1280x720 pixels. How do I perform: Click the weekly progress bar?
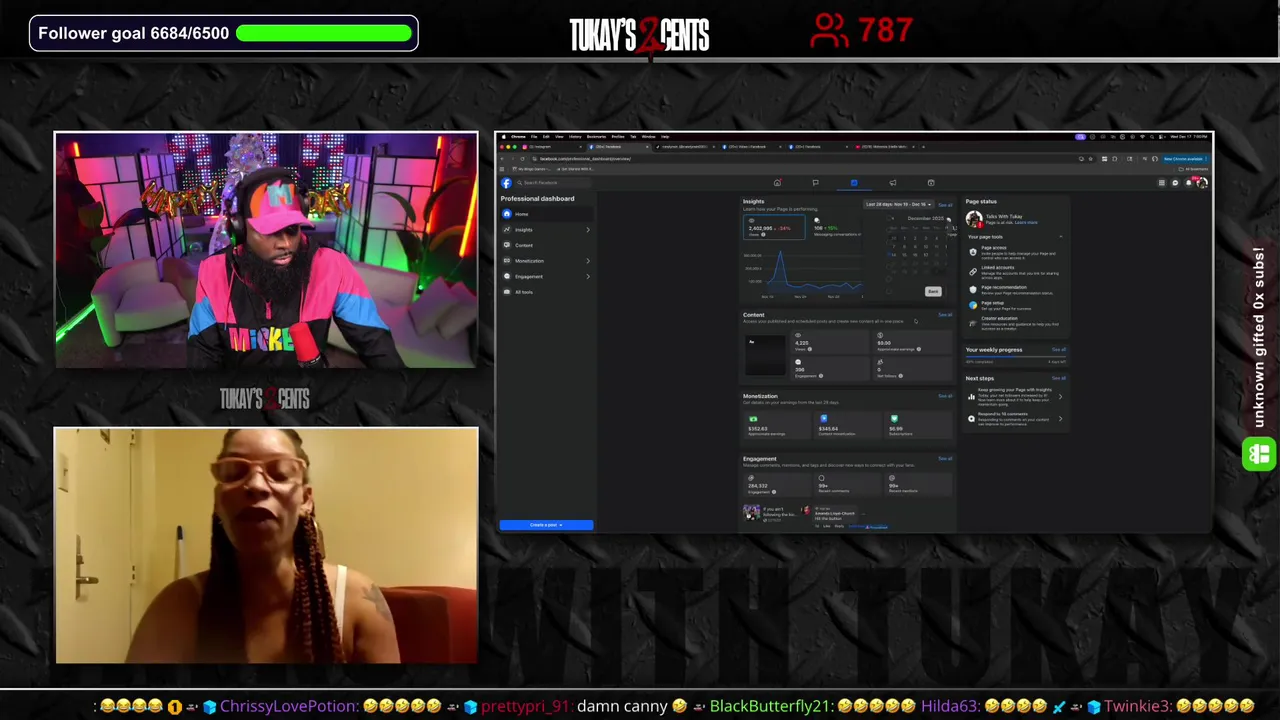[x=1016, y=357]
